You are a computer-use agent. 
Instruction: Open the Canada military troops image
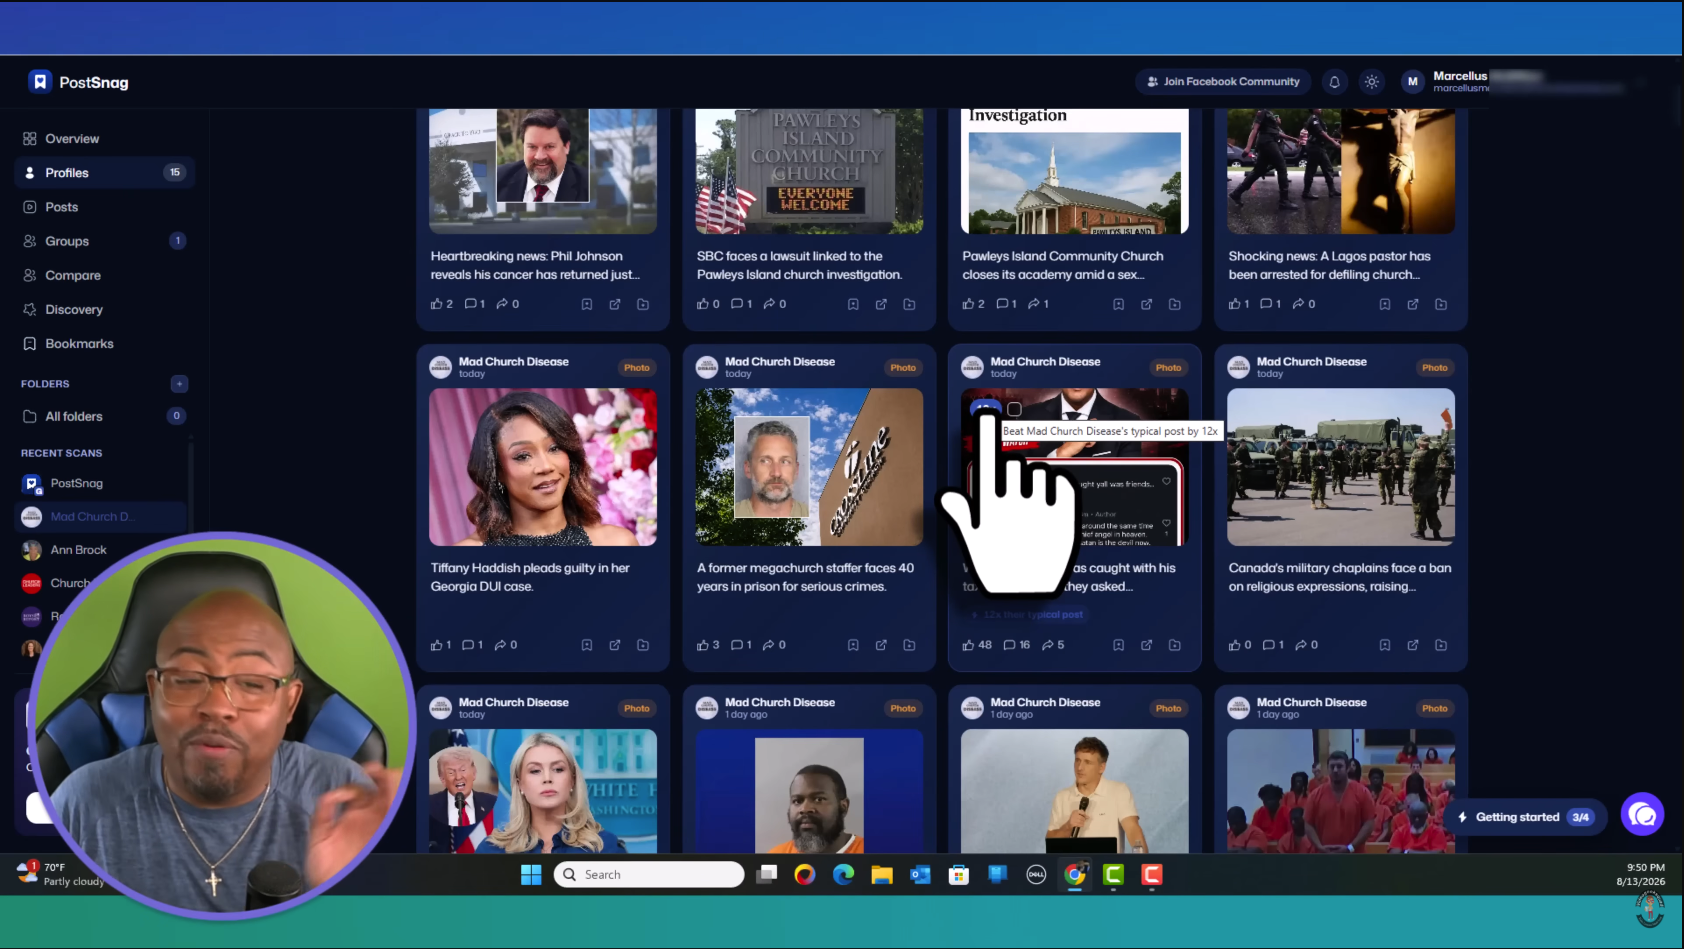(1341, 467)
